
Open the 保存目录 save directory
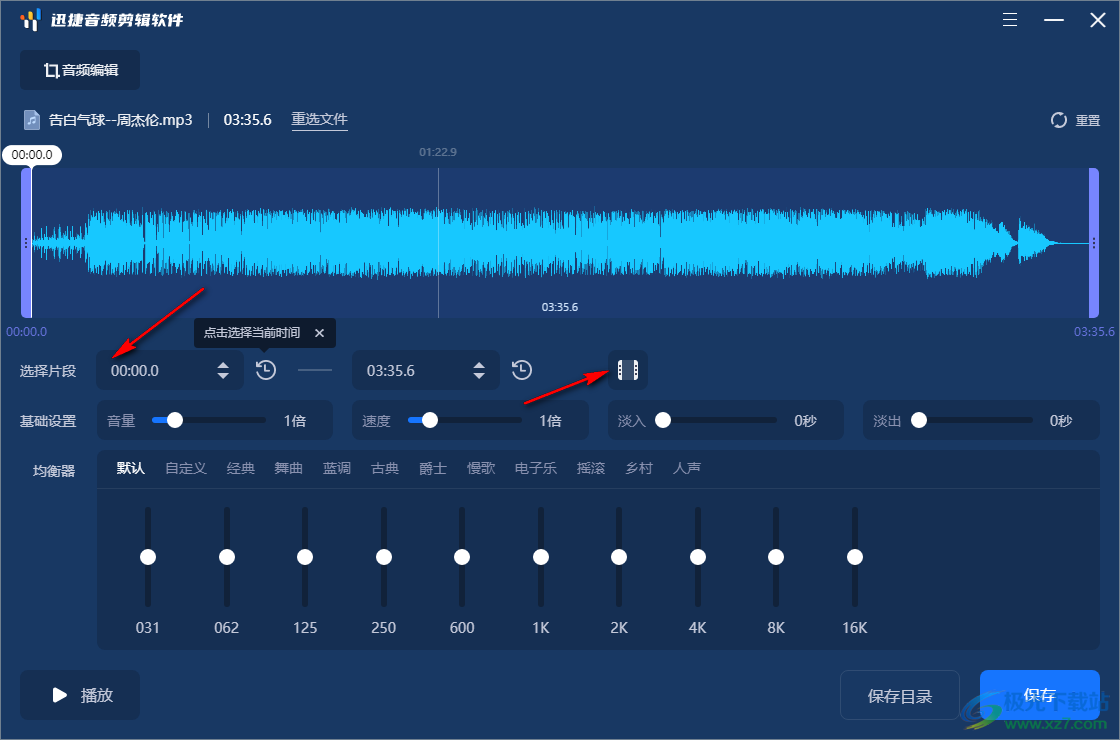click(x=900, y=695)
